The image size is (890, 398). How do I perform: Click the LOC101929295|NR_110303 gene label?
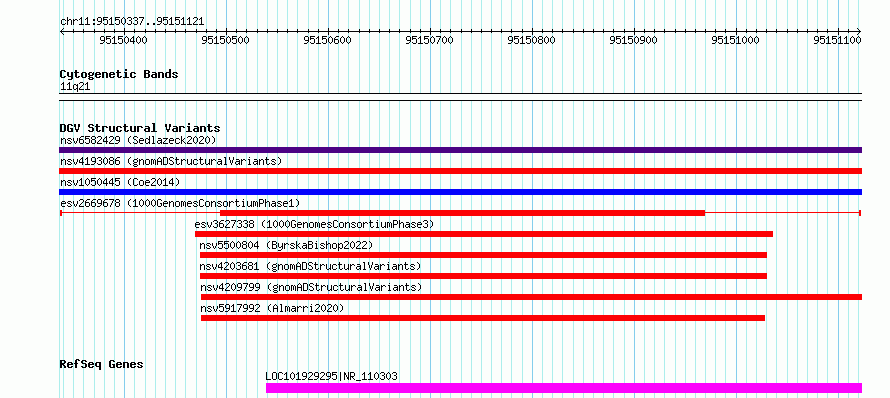(x=331, y=376)
